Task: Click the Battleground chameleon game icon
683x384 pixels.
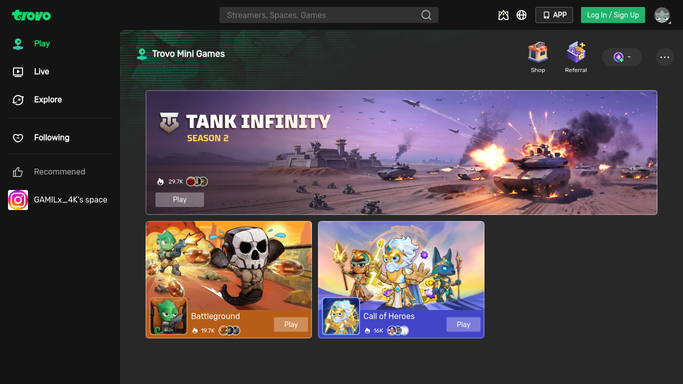Action: click(169, 316)
